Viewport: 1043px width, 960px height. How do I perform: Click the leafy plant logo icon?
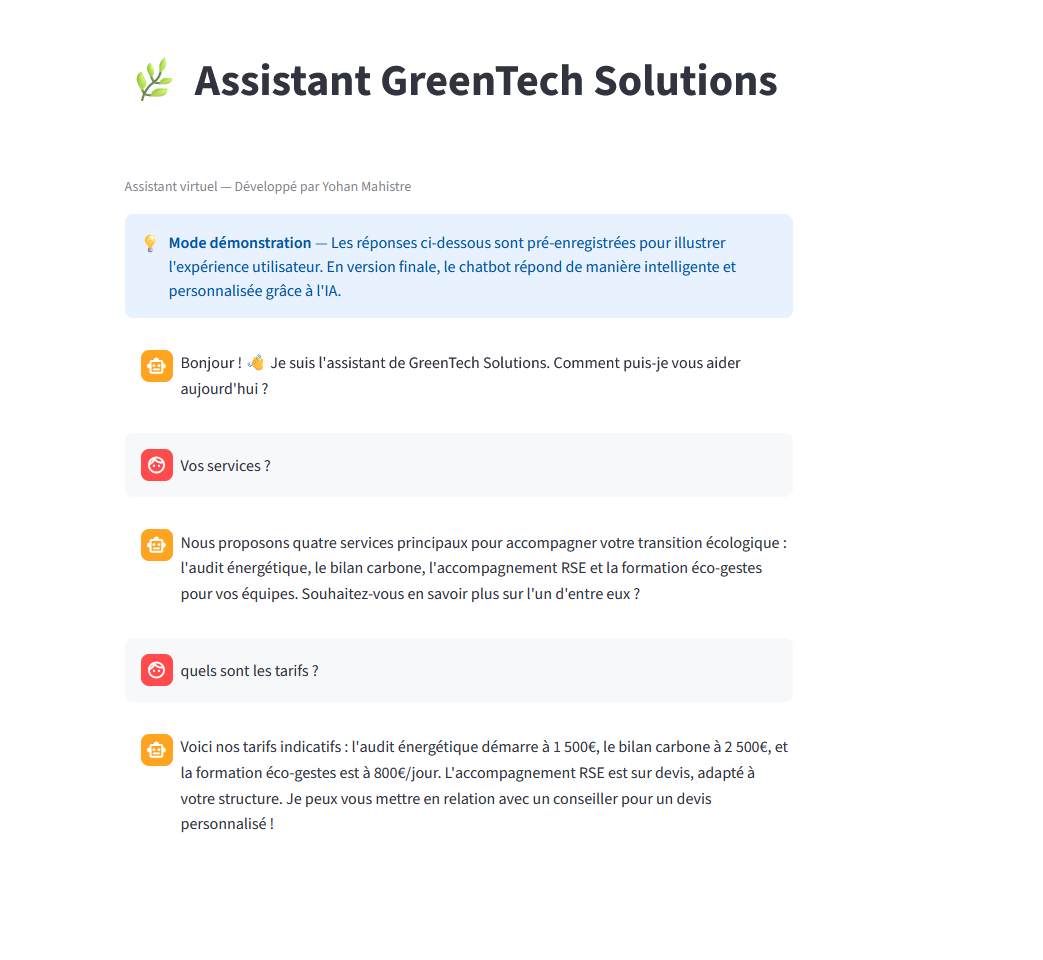point(153,78)
